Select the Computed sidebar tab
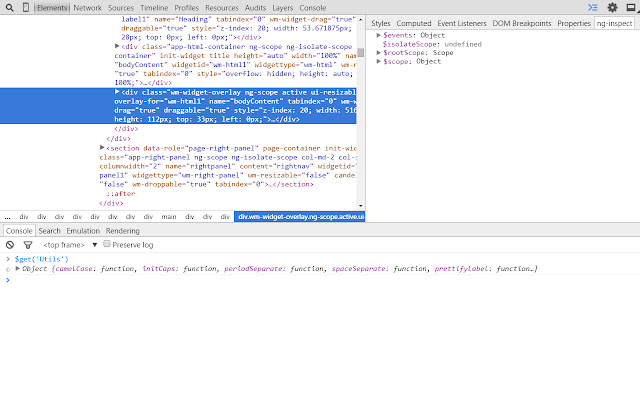Screen dimensions: 640x400 click(x=413, y=22)
